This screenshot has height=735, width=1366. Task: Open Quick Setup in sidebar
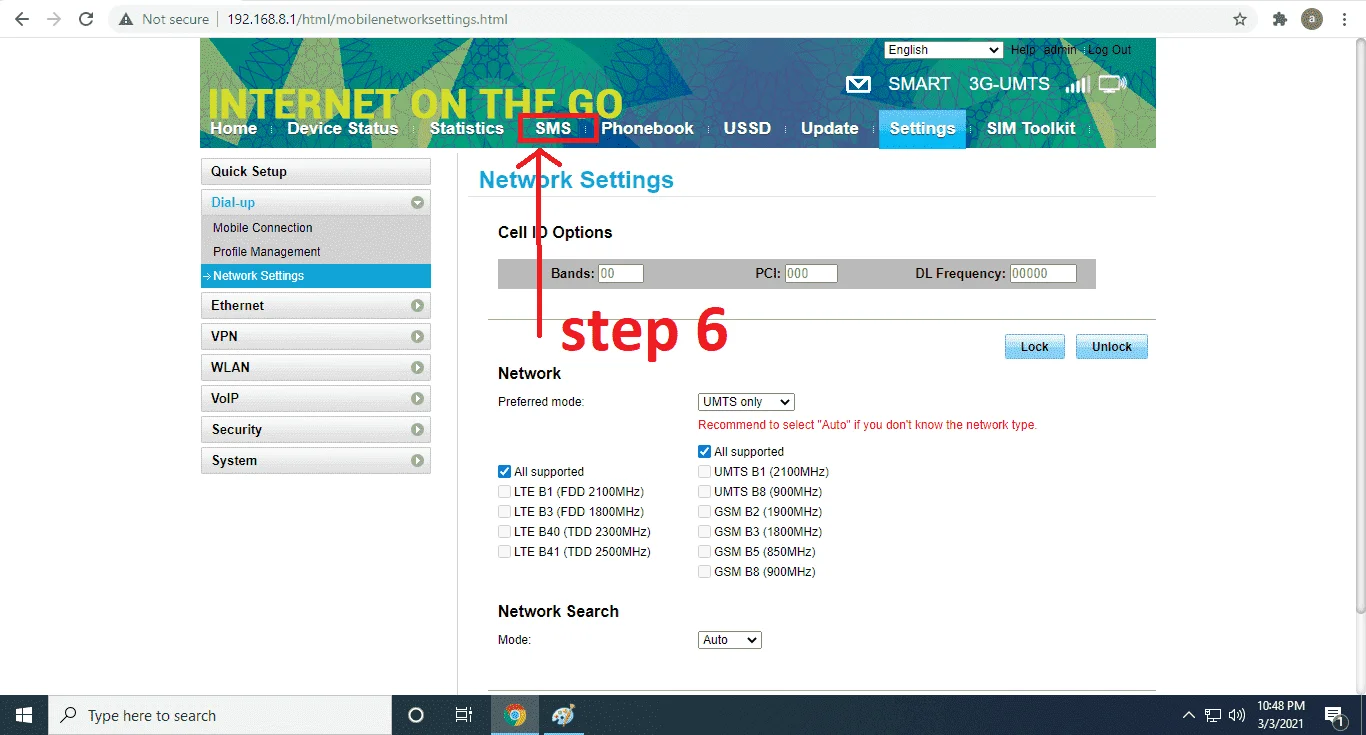316,172
